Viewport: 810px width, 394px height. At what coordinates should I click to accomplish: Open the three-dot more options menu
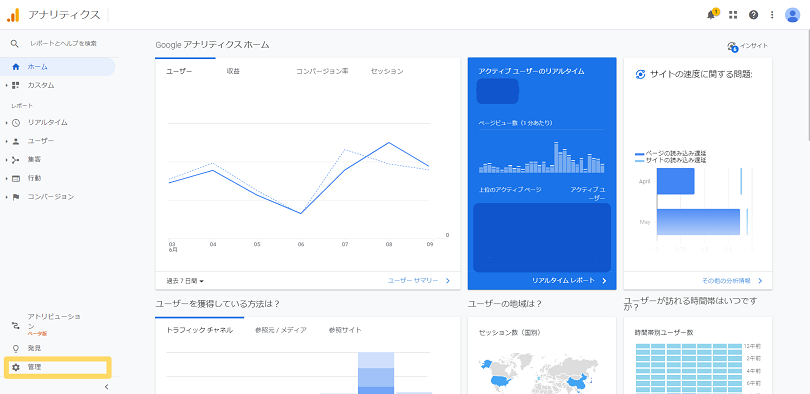(x=772, y=15)
